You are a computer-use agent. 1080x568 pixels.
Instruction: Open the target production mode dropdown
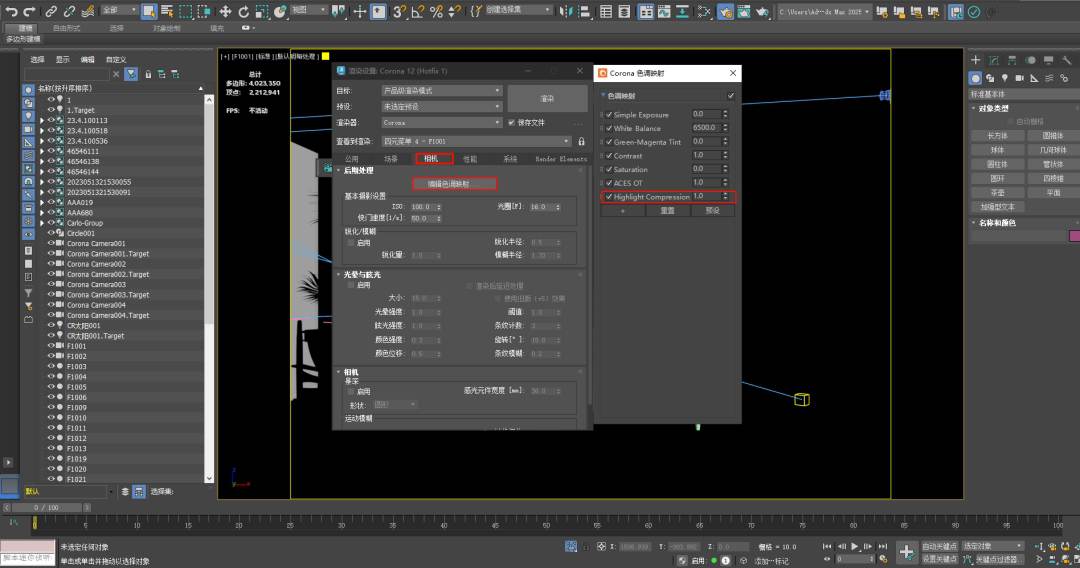[442, 91]
